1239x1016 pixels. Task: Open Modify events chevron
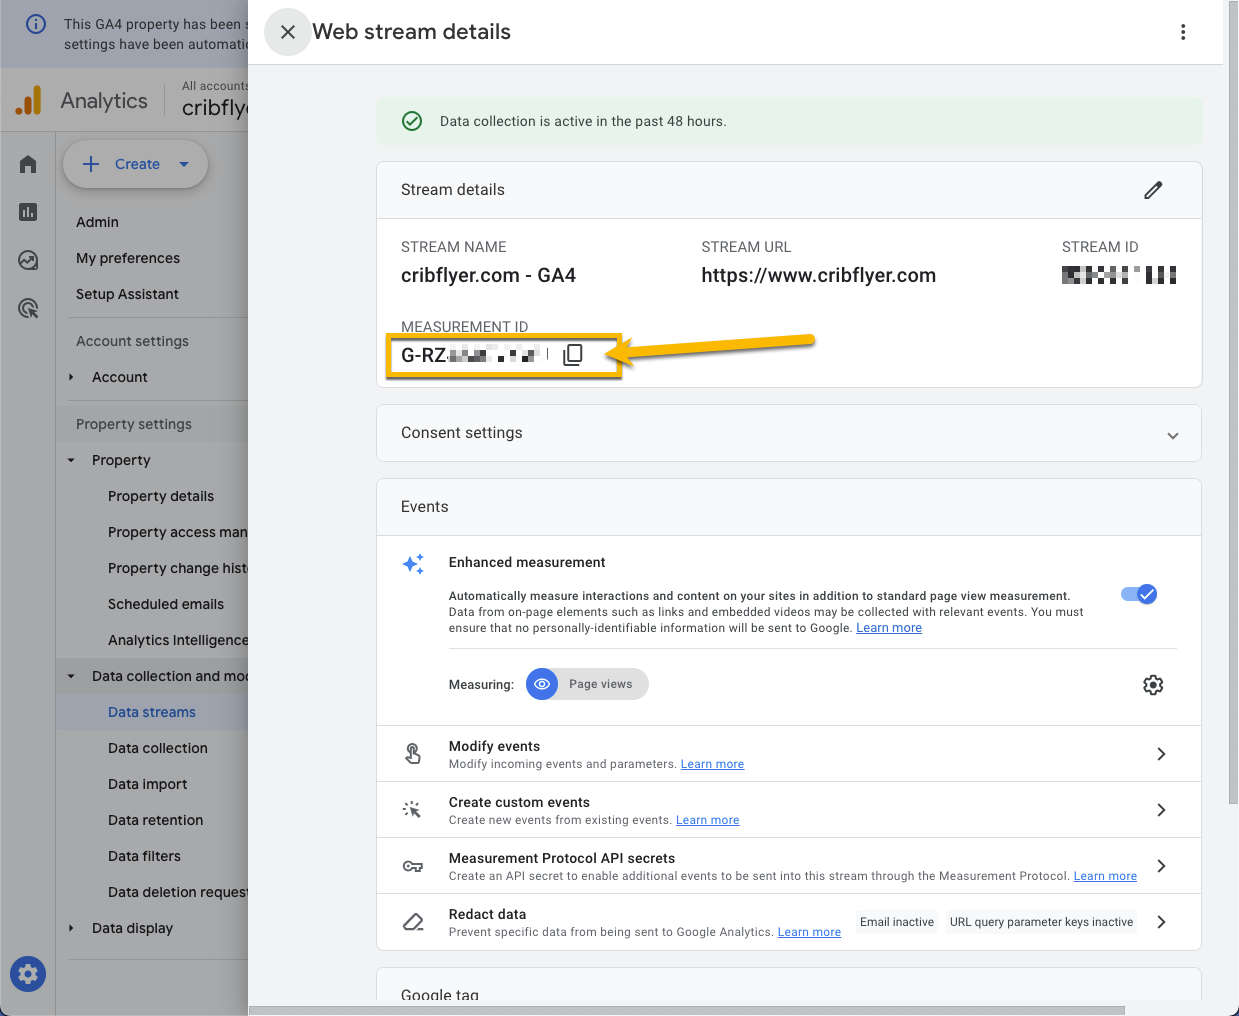coord(1161,754)
